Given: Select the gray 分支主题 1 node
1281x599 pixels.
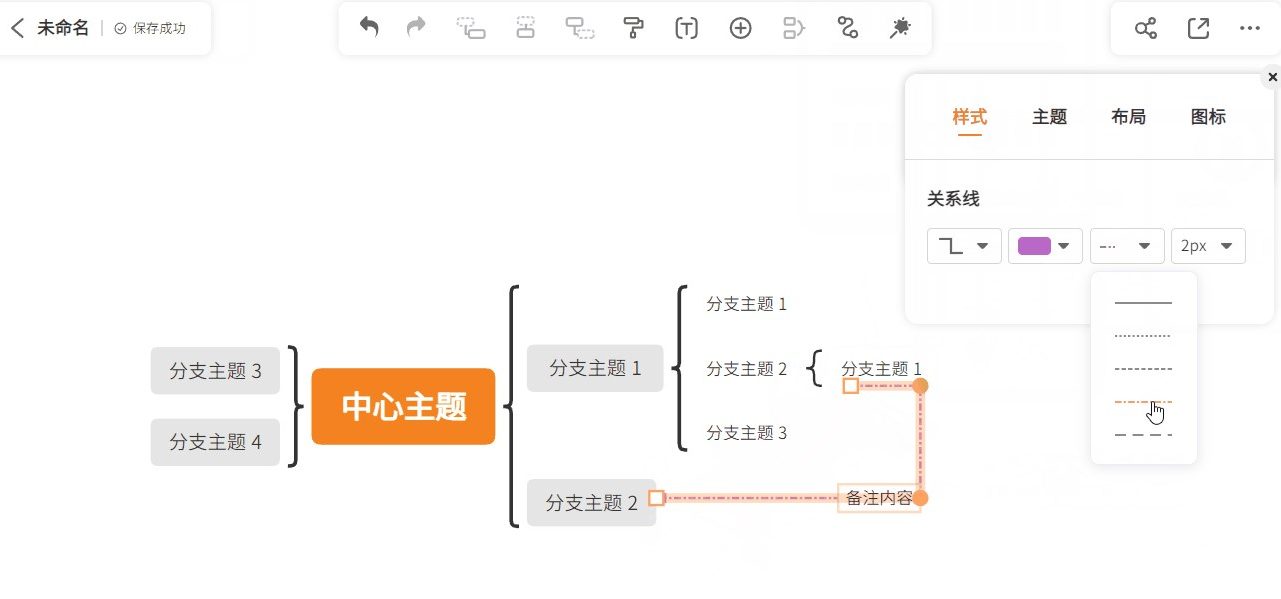Looking at the screenshot, I should (x=595, y=368).
